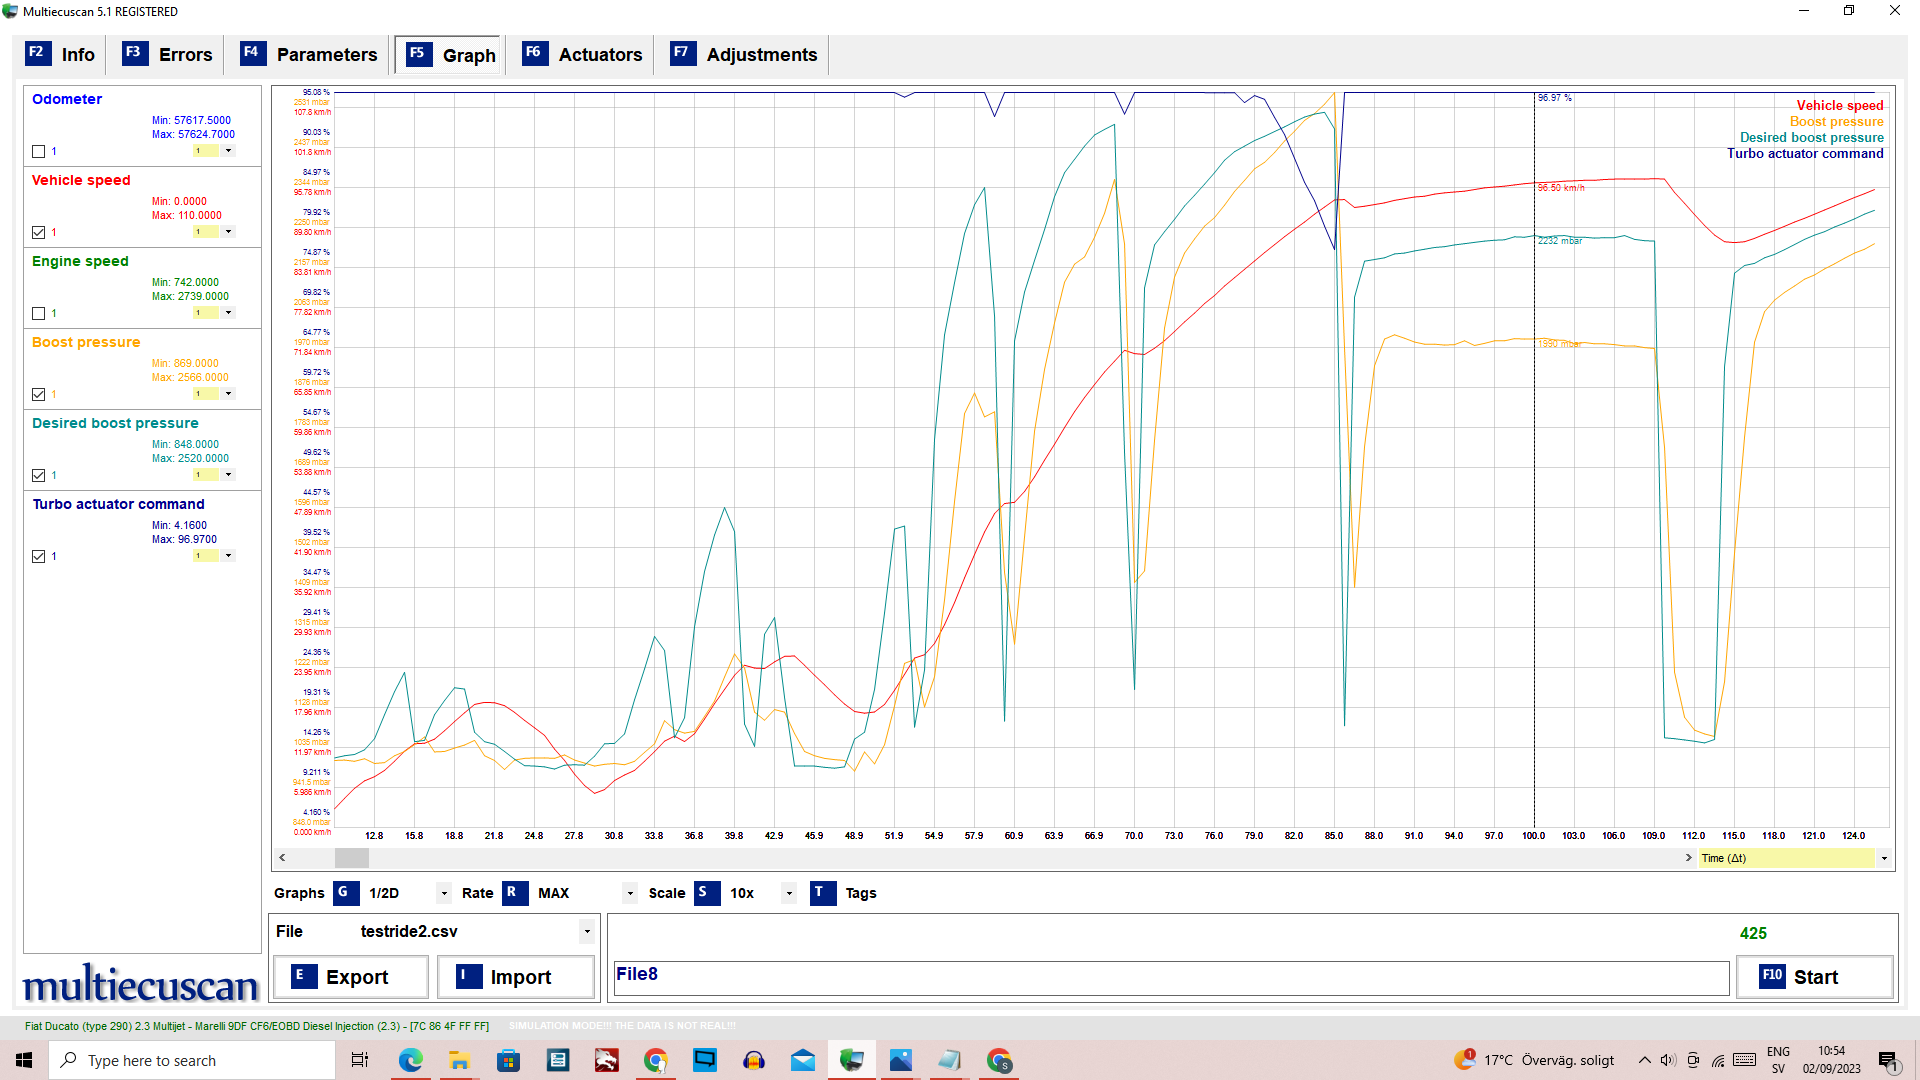The image size is (1920, 1080).
Task: Open Google Chrome from the taskbar
Action: point(655,1060)
